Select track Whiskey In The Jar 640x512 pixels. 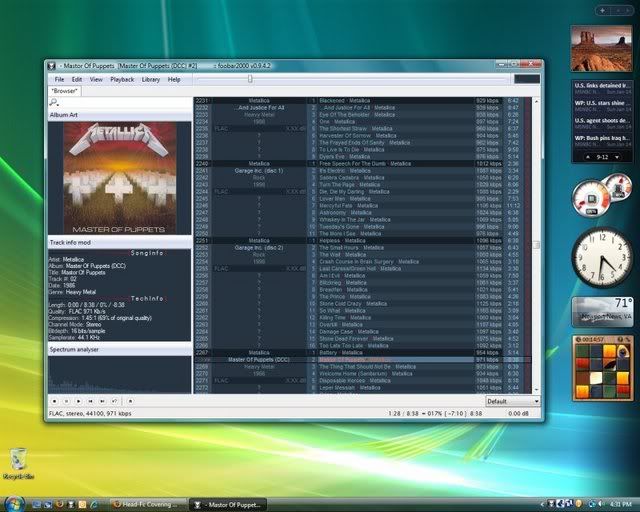point(355,220)
